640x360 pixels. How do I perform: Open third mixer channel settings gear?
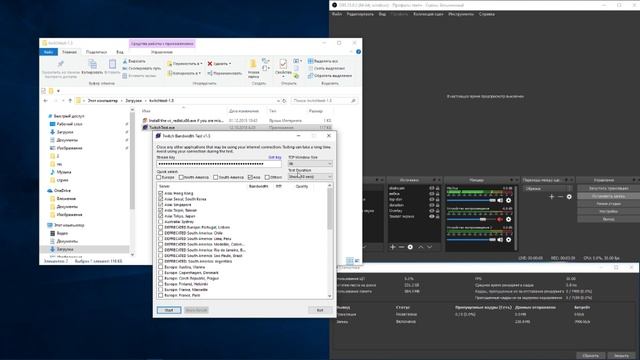(x=509, y=240)
